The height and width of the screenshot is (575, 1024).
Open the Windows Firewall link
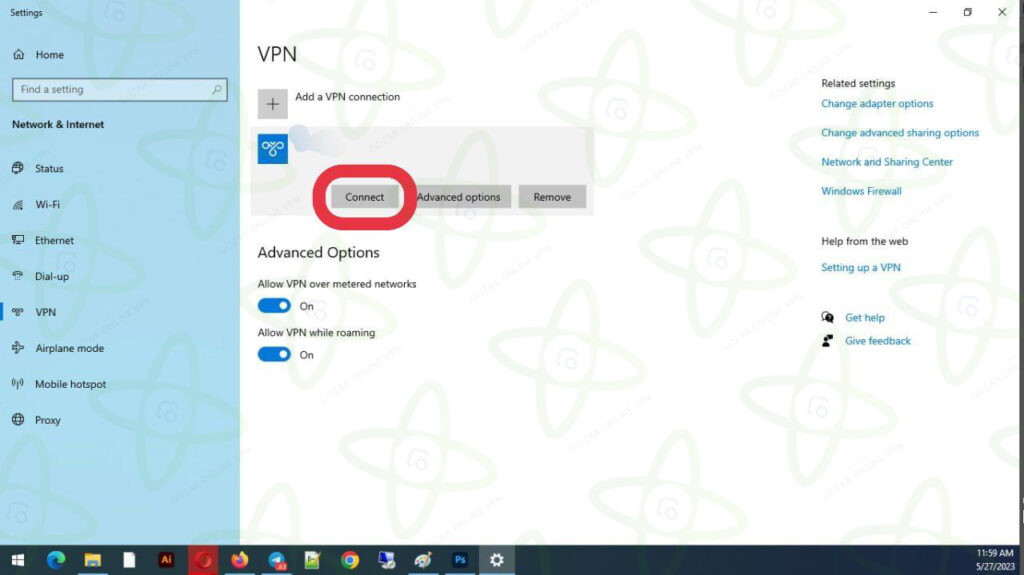point(861,191)
